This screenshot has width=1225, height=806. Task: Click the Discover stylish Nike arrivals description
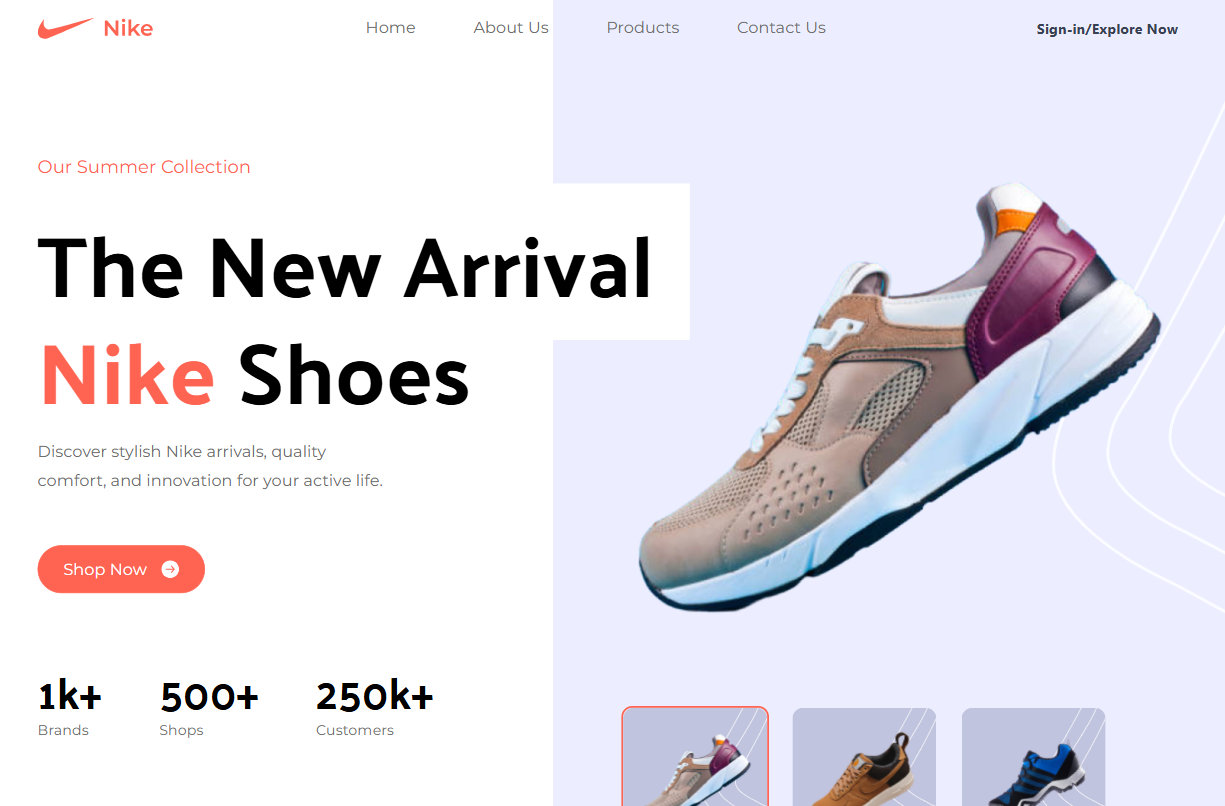click(x=210, y=466)
